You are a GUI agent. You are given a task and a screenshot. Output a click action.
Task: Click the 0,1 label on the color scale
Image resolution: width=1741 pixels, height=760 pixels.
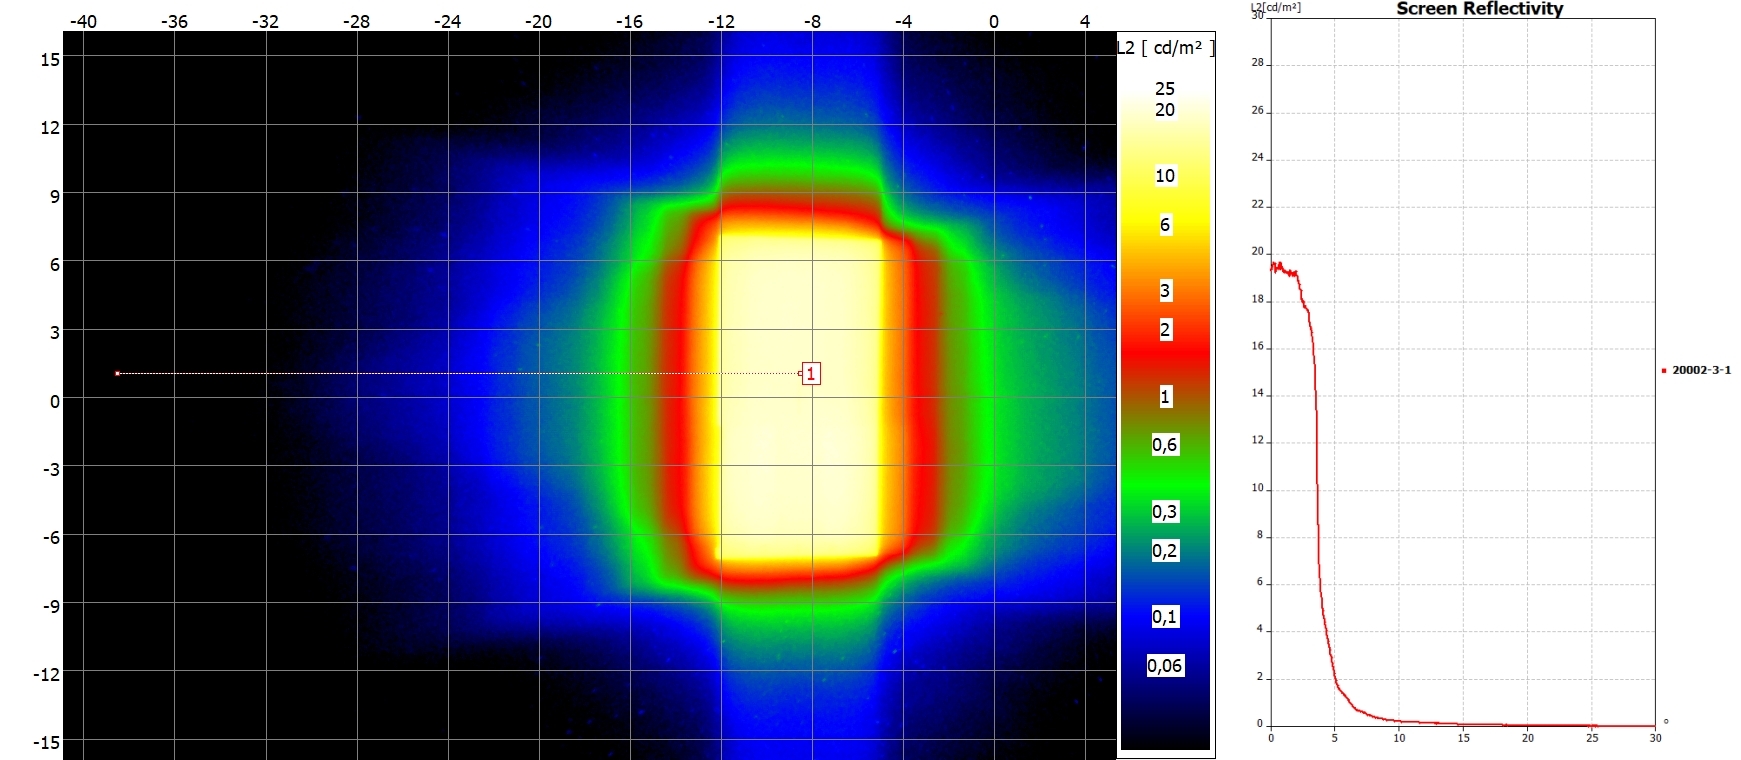(1165, 617)
